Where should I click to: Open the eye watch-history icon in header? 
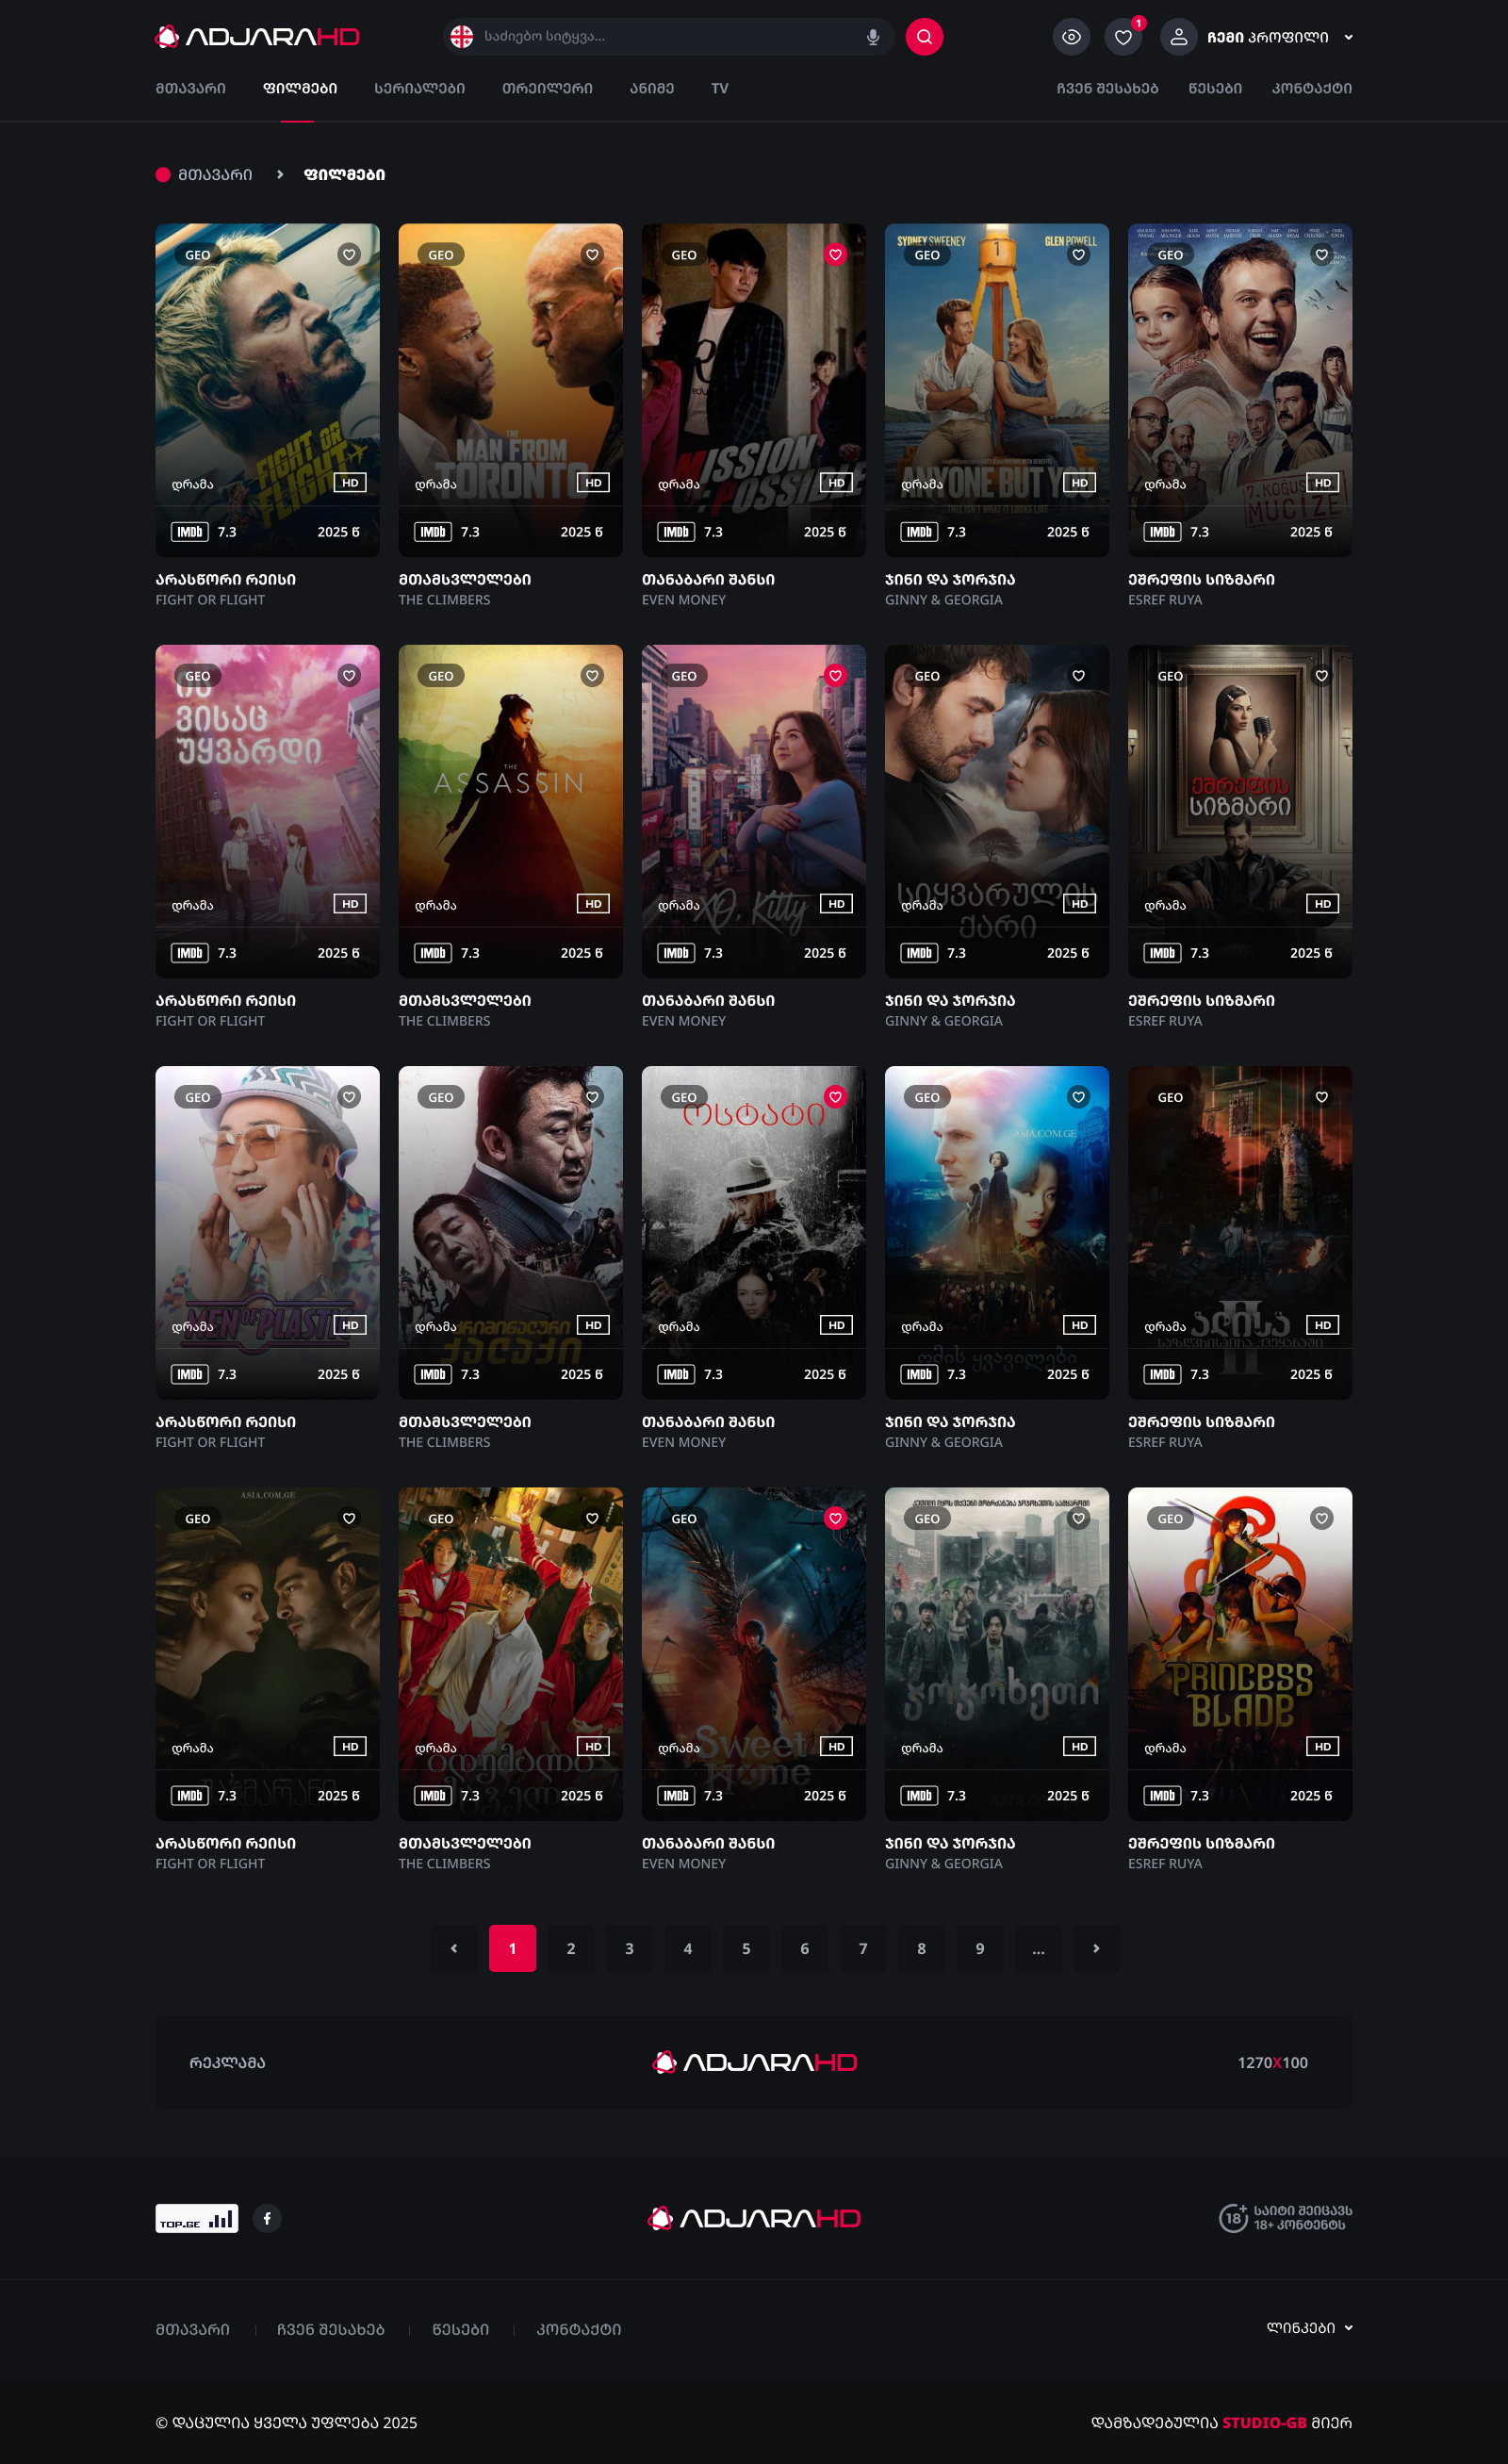(x=1070, y=37)
